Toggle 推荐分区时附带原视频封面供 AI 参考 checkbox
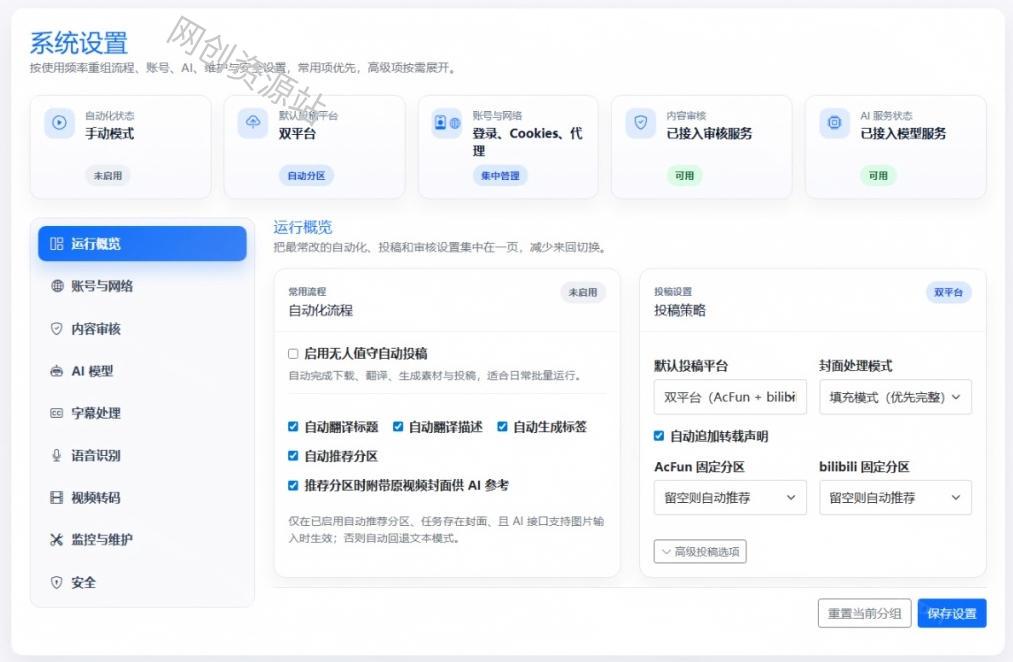 pos(293,485)
